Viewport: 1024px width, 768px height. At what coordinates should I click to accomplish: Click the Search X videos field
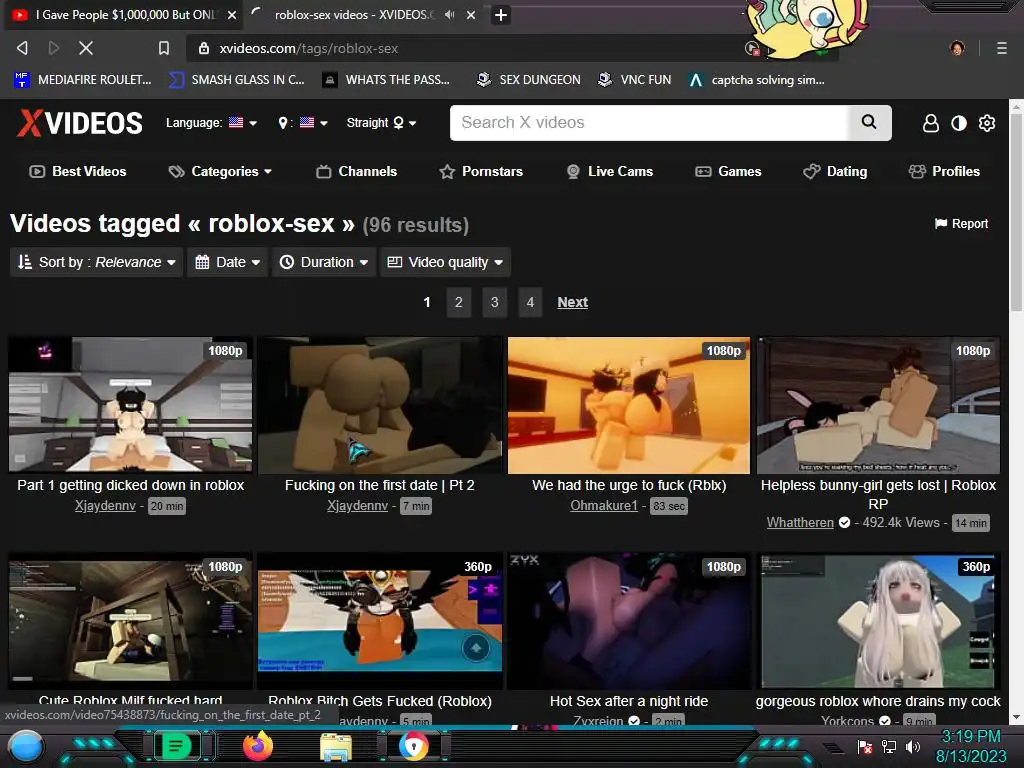click(x=648, y=123)
